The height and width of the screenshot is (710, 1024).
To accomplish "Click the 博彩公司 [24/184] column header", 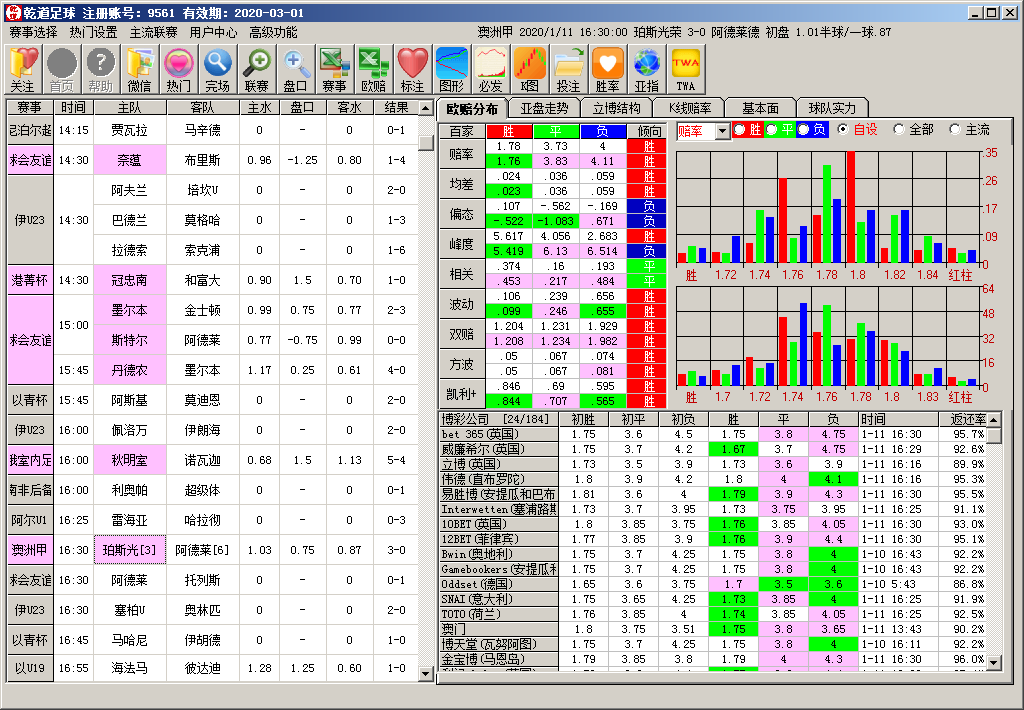I will pyautogui.click(x=499, y=419).
